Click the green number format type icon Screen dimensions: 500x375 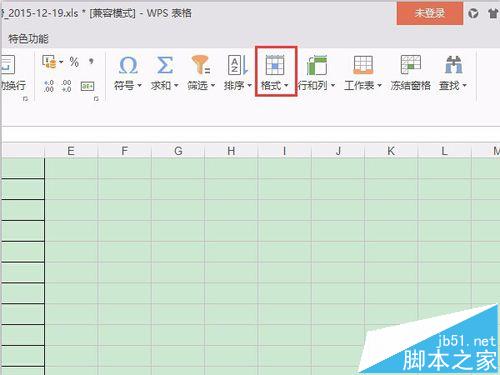(87, 86)
